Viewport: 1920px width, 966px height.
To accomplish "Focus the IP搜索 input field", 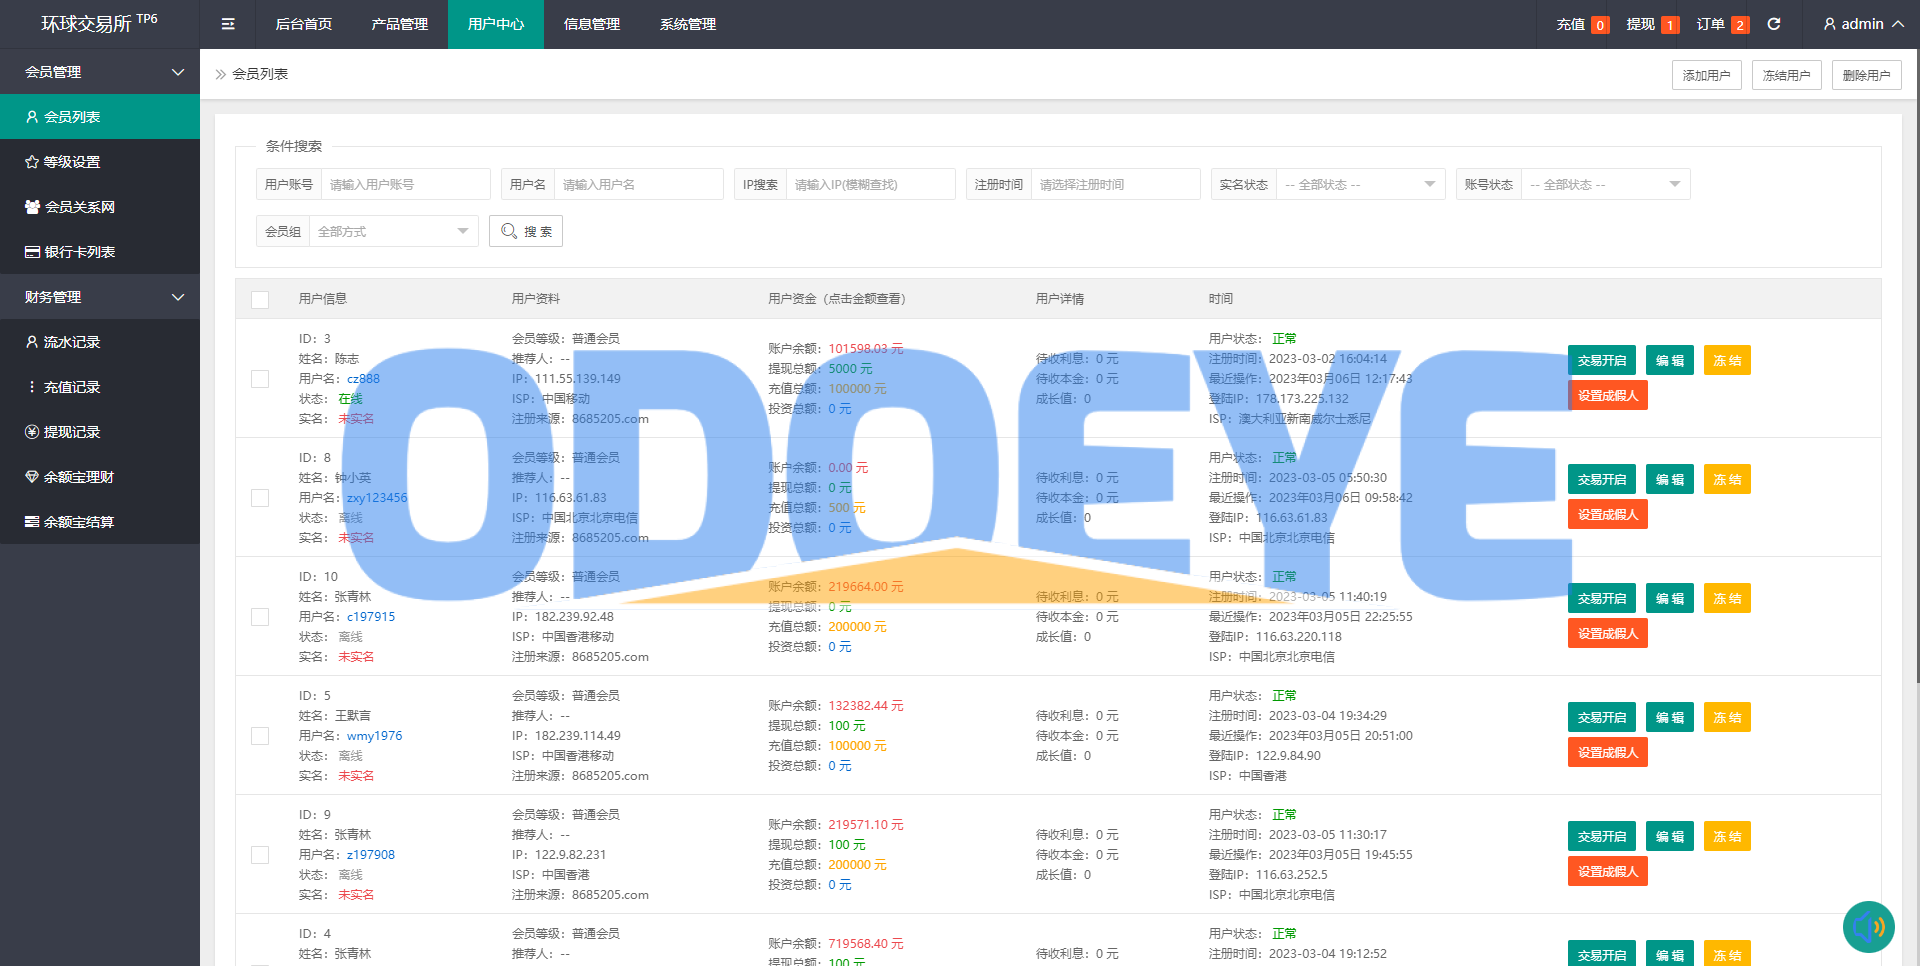I will pyautogui.click(x=871, y=184).
